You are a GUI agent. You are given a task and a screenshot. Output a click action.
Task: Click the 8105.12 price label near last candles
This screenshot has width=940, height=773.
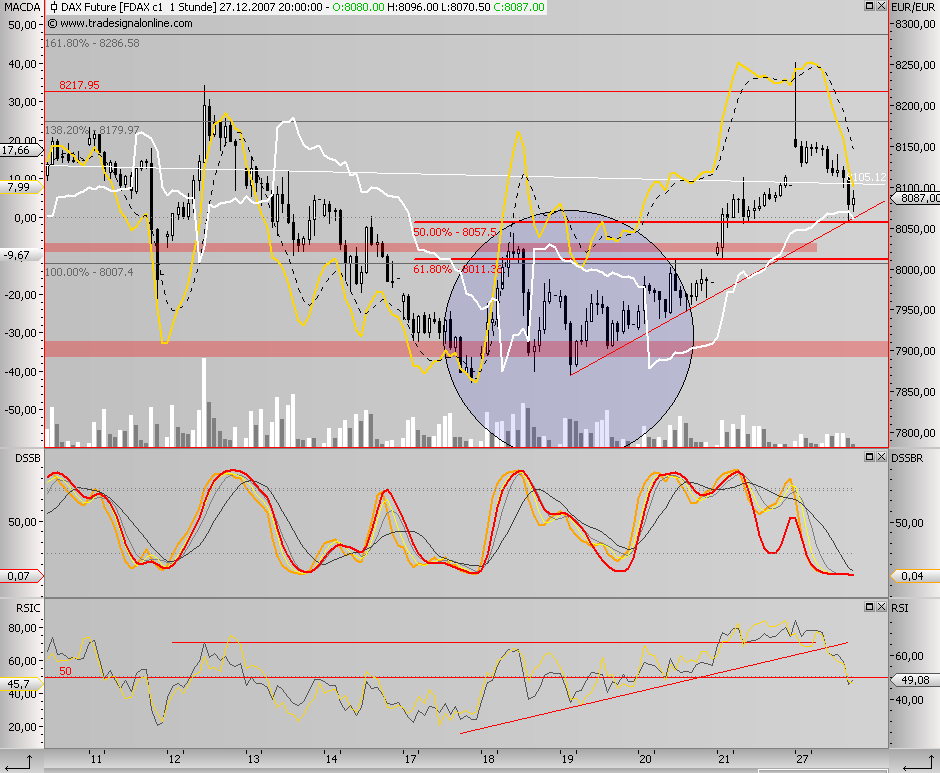(867, 177)
